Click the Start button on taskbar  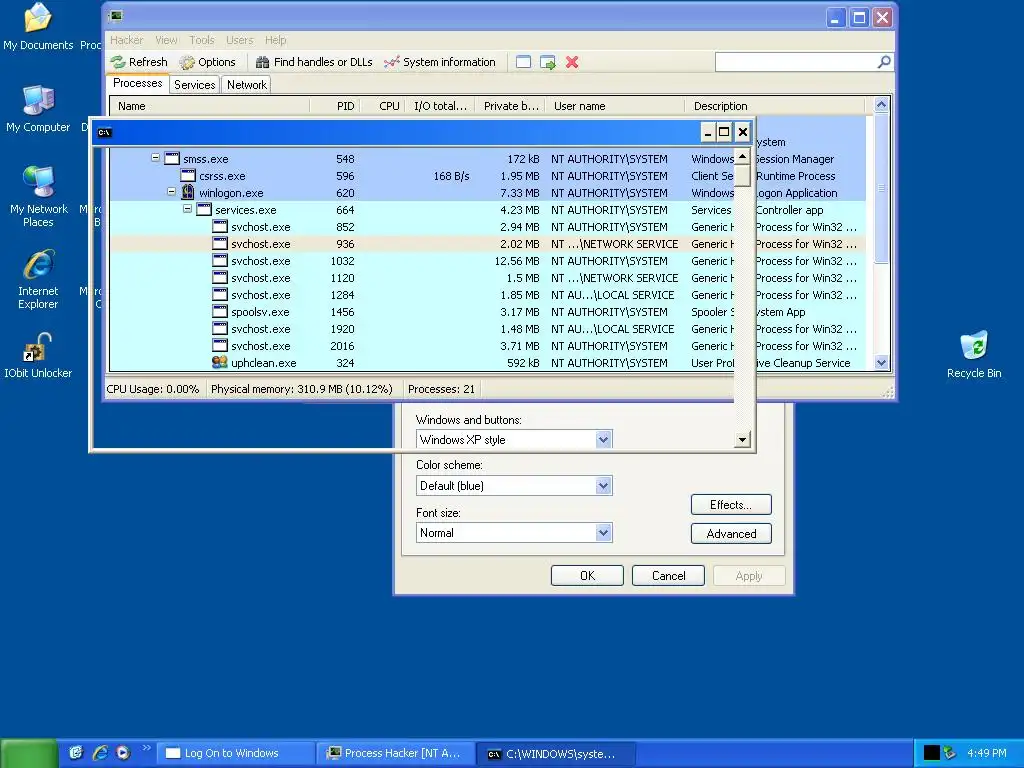pyautogui.click(x=29, y=753)
